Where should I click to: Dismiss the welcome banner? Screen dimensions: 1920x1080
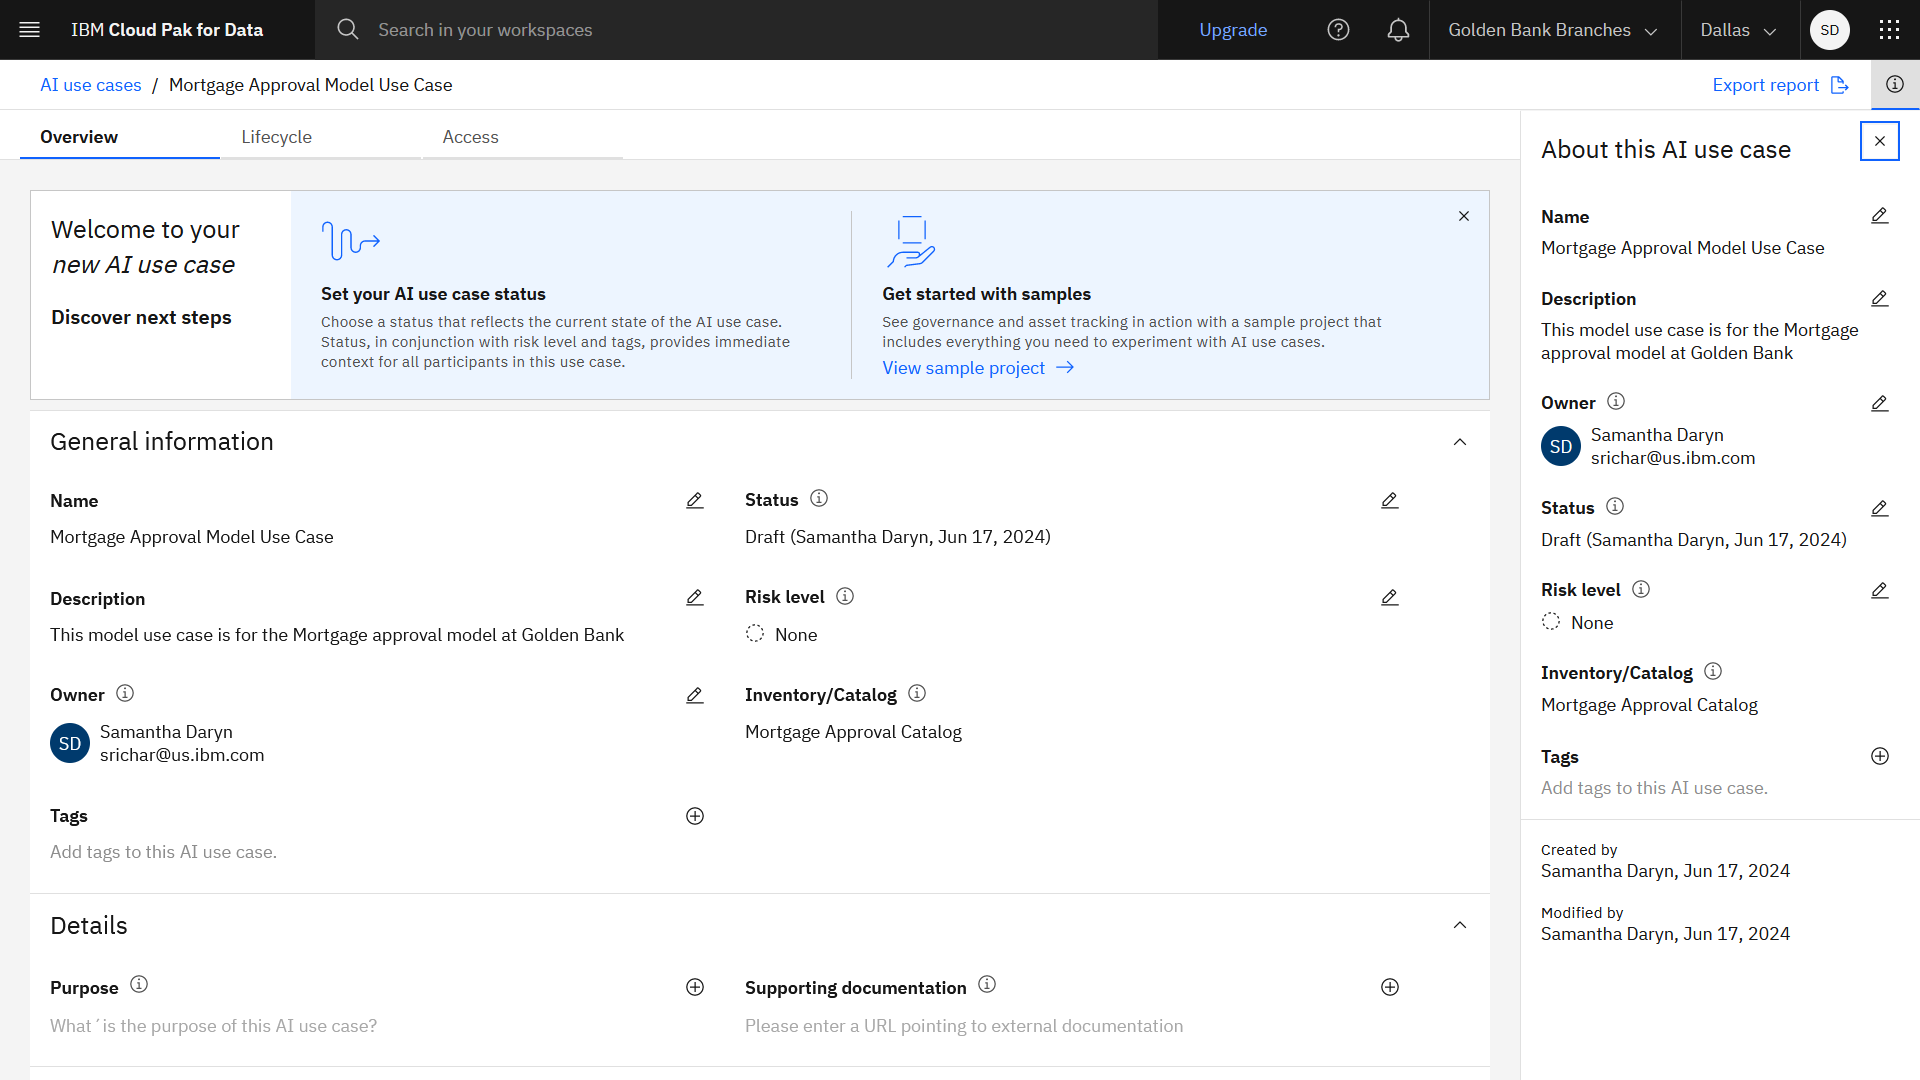1464,216
